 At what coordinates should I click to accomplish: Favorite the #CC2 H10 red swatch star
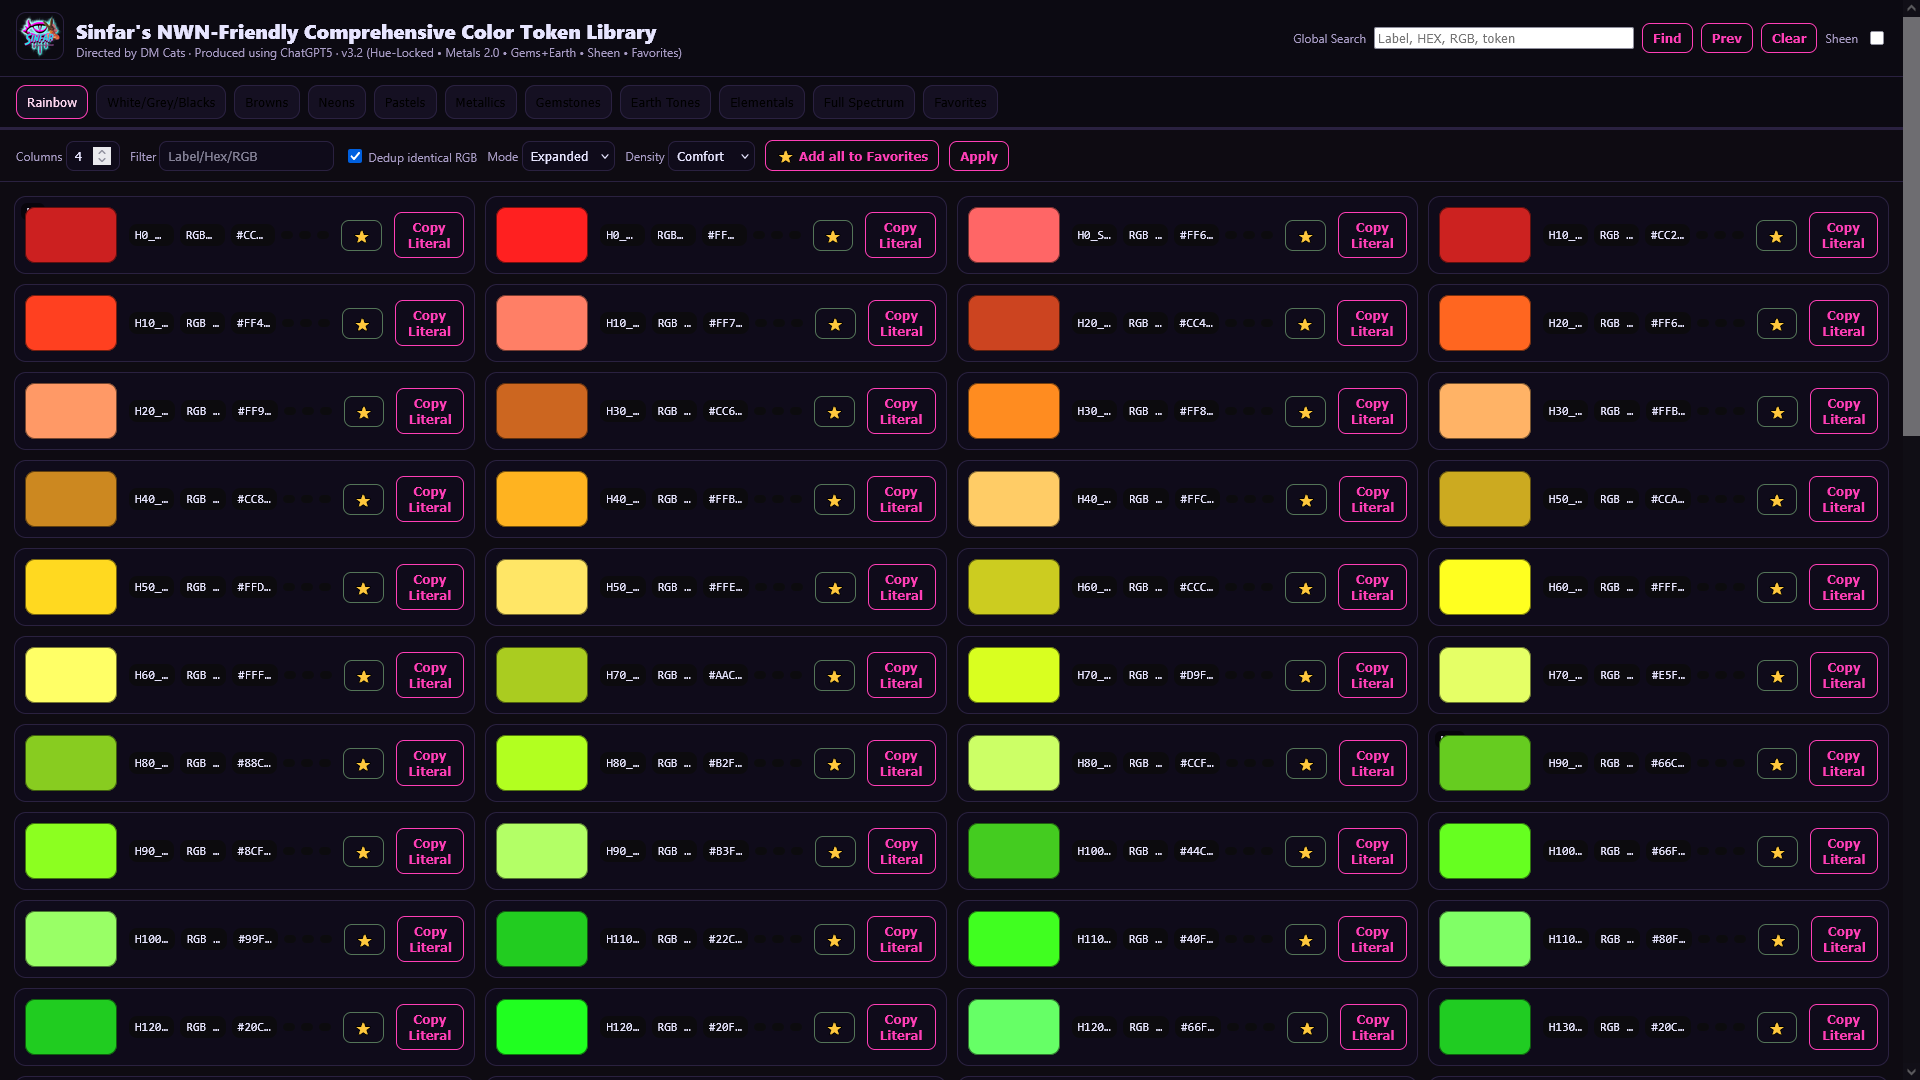(x=1776, y=236)
